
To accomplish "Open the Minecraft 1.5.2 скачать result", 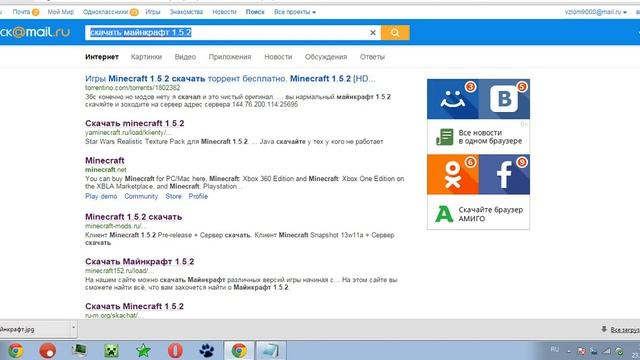I will point(133,217).
